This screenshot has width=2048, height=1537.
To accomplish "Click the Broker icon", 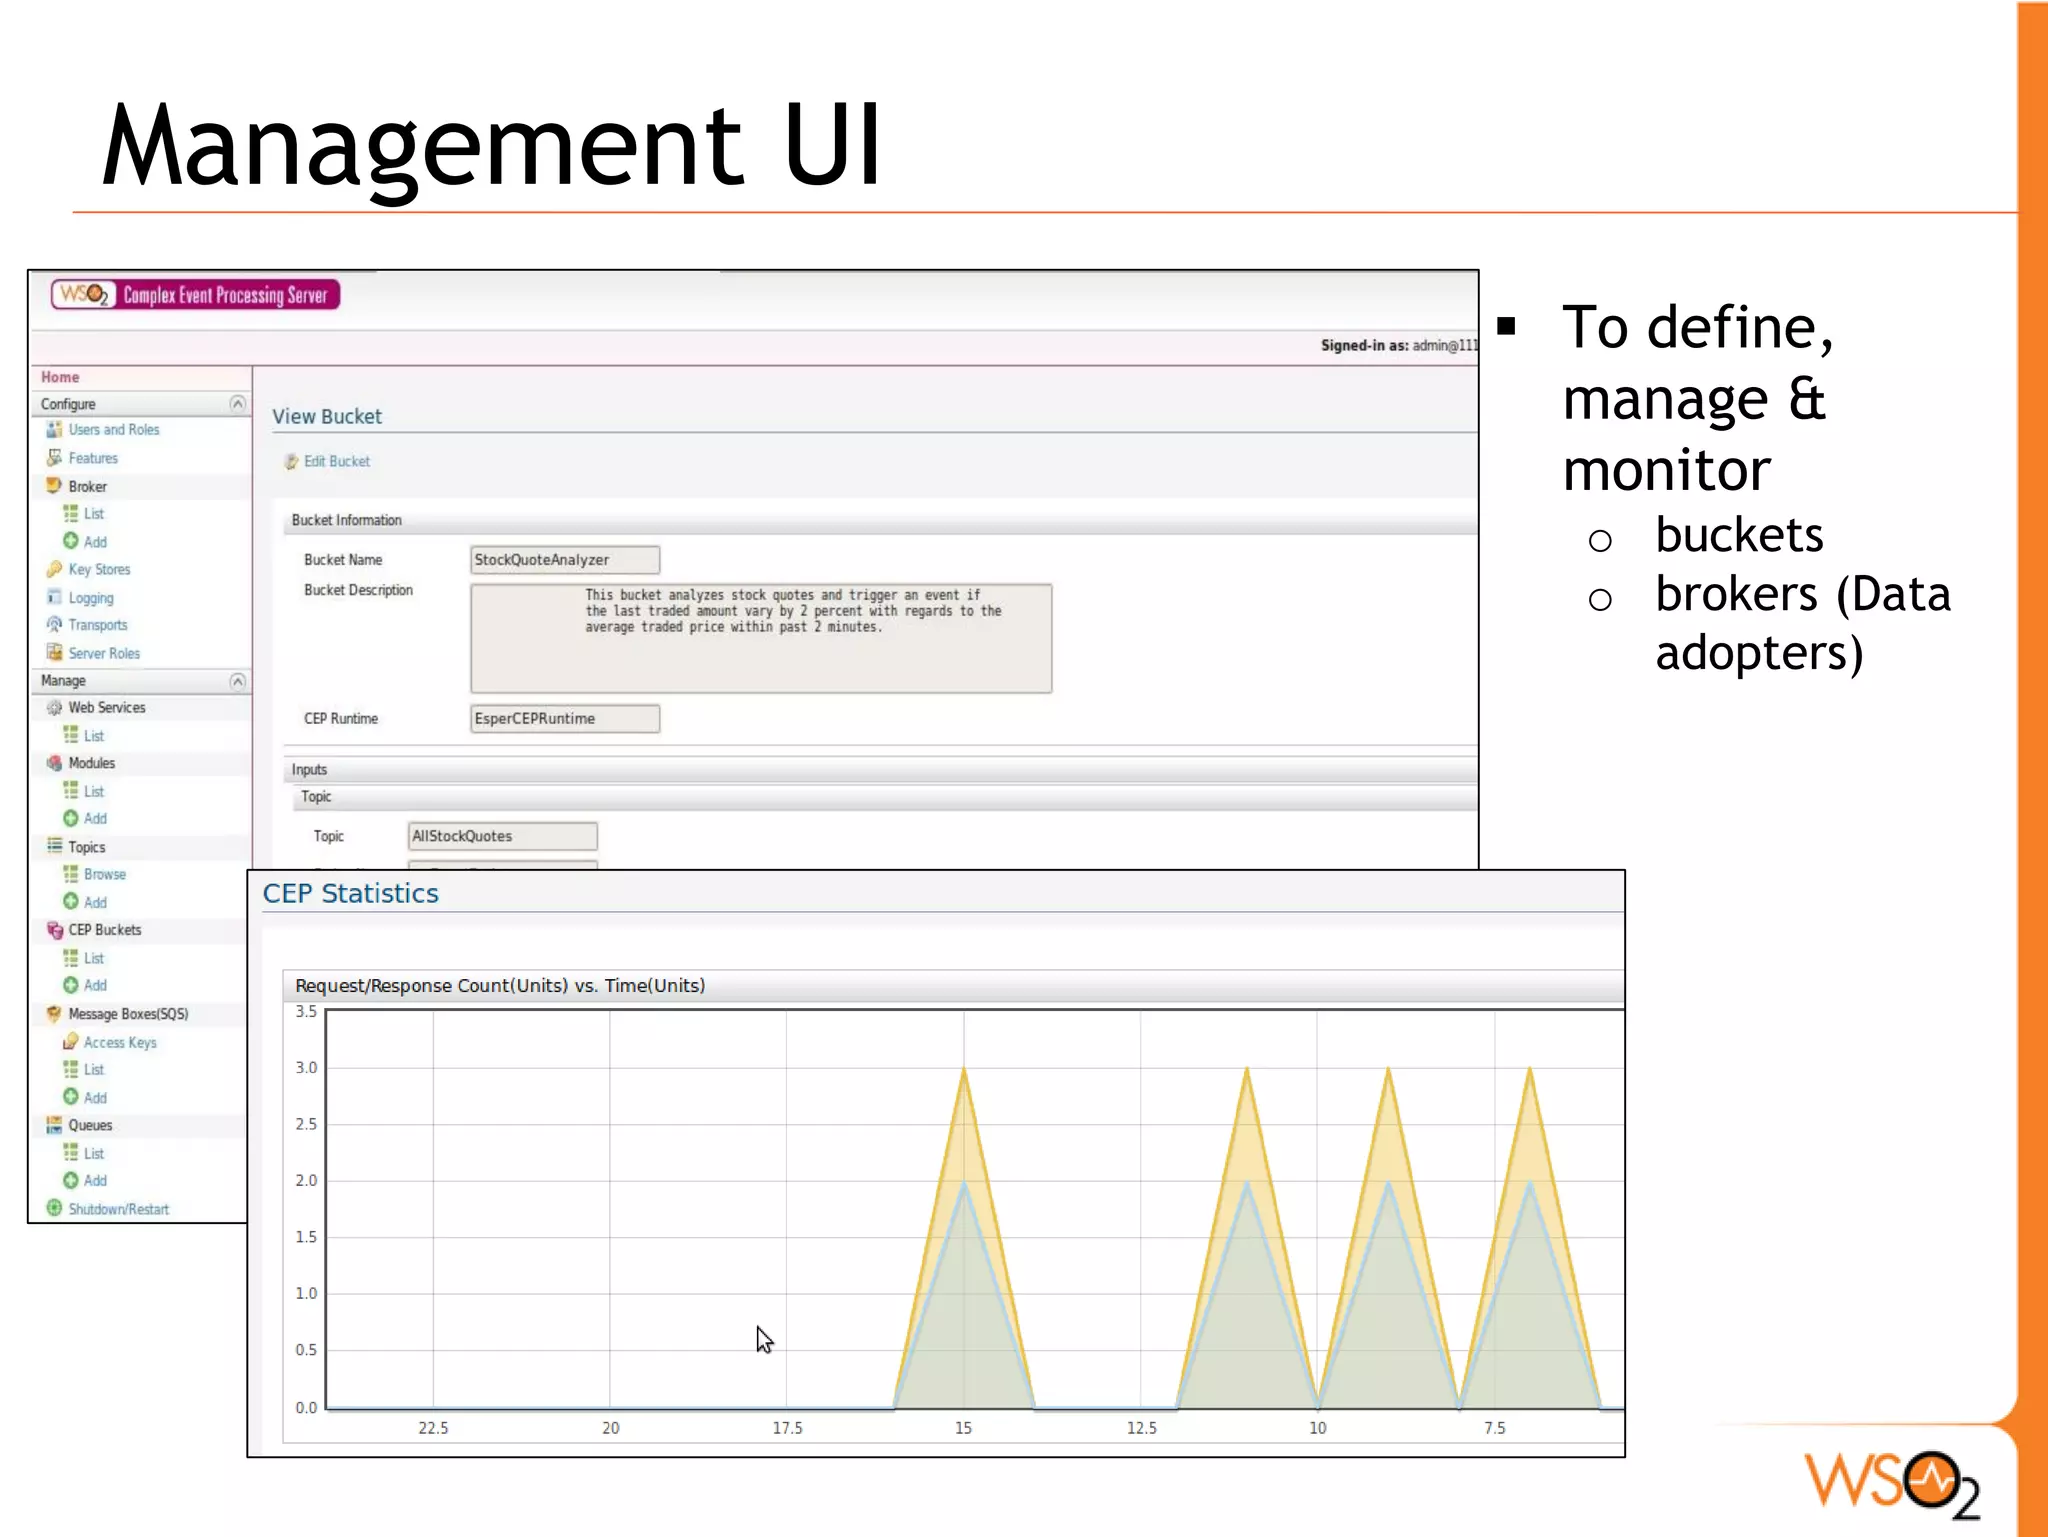I will pyautogui.click(x=54, y=485).
